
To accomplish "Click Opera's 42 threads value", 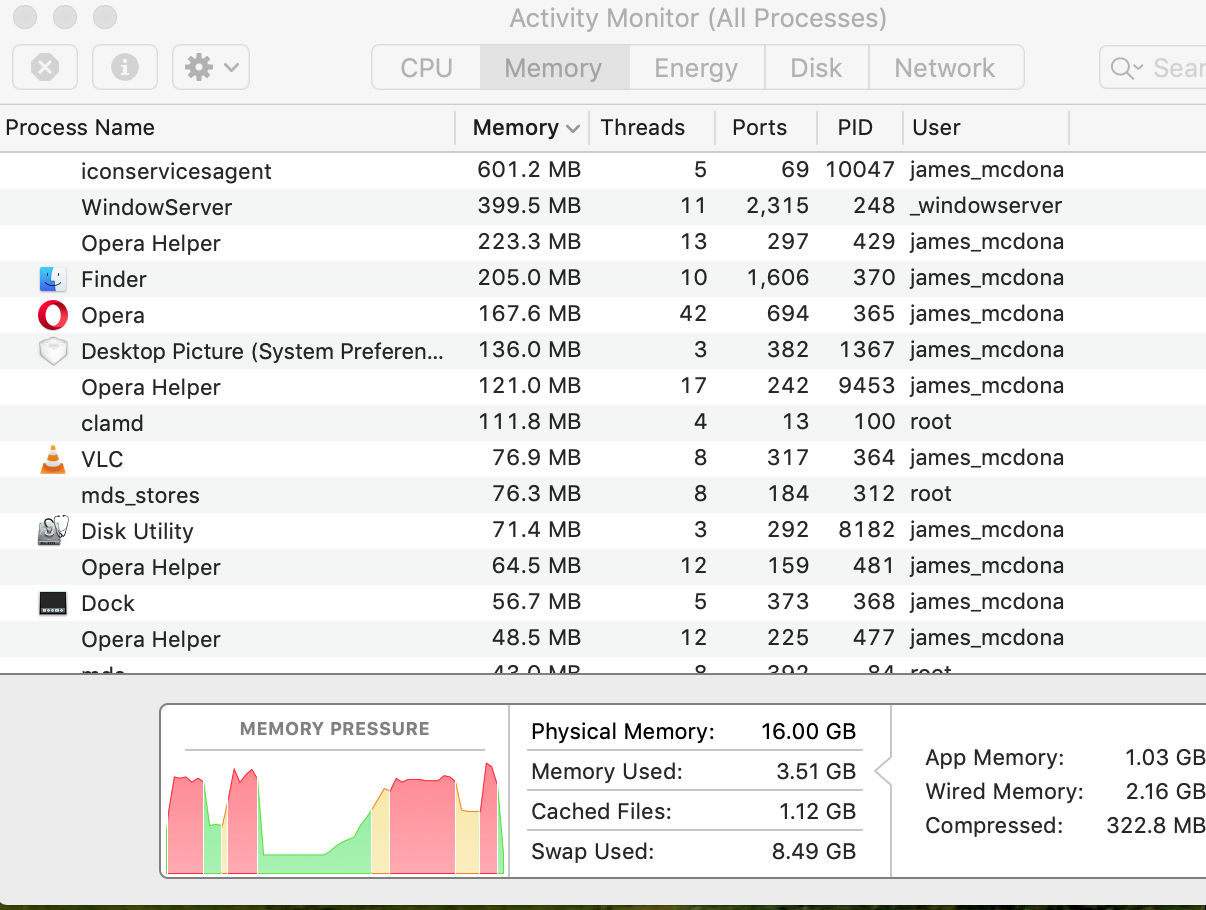I will [693, 314].
